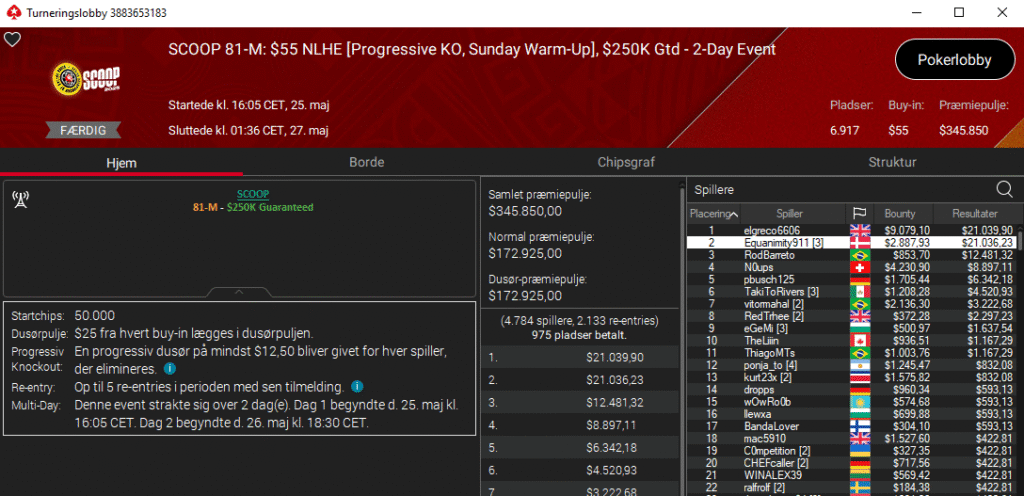Switch to the Hjem tab

[121, 163]
